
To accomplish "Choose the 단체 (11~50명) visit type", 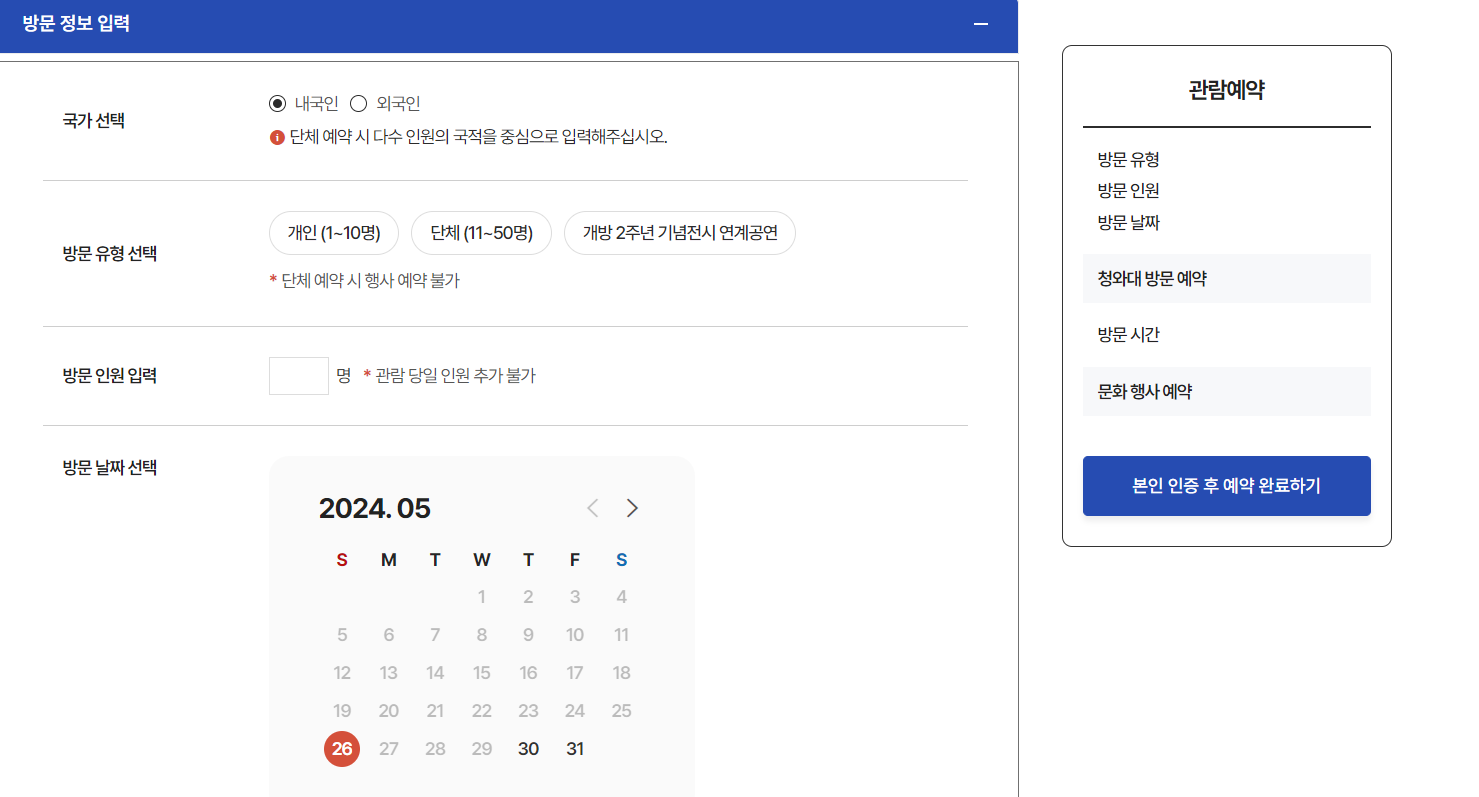I will pos(481,232).
